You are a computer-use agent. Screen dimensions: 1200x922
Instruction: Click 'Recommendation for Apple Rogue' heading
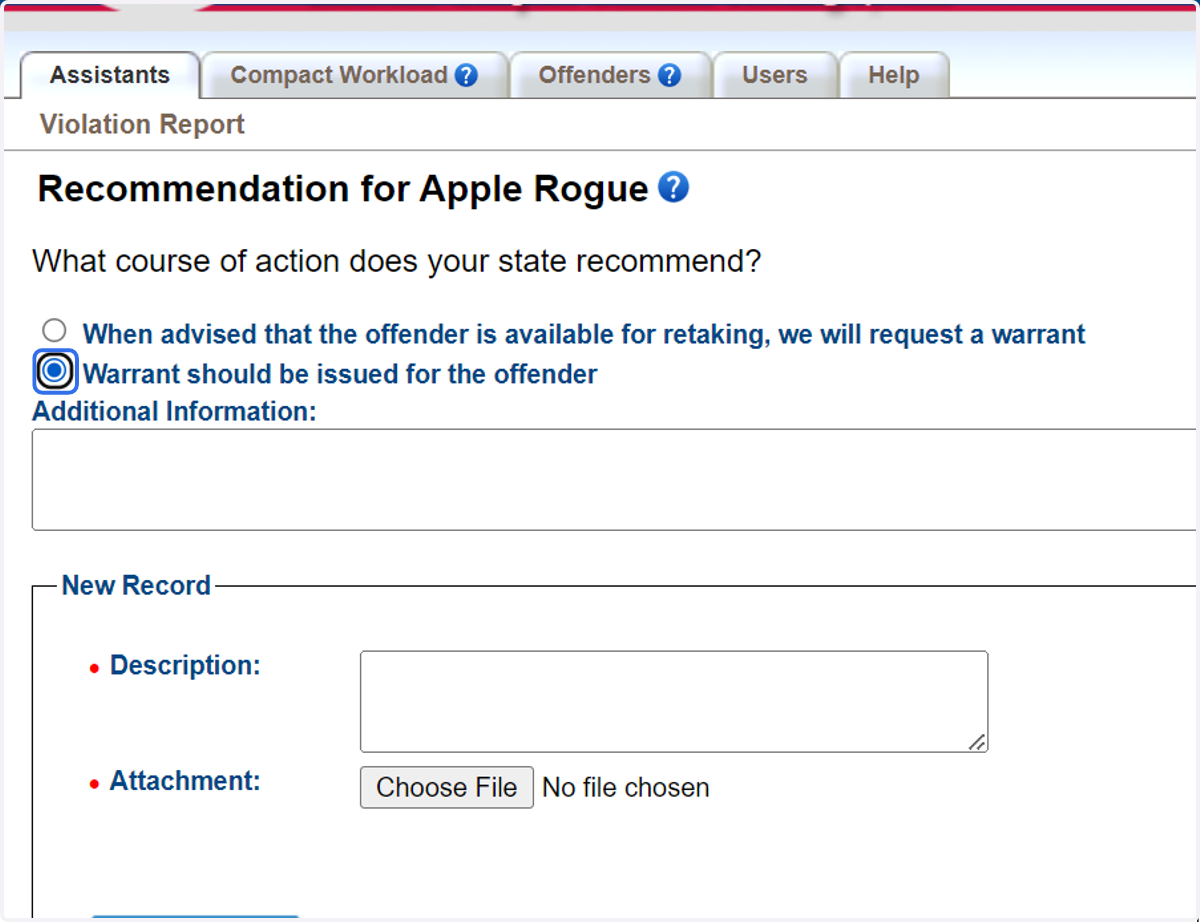(343, 189)
